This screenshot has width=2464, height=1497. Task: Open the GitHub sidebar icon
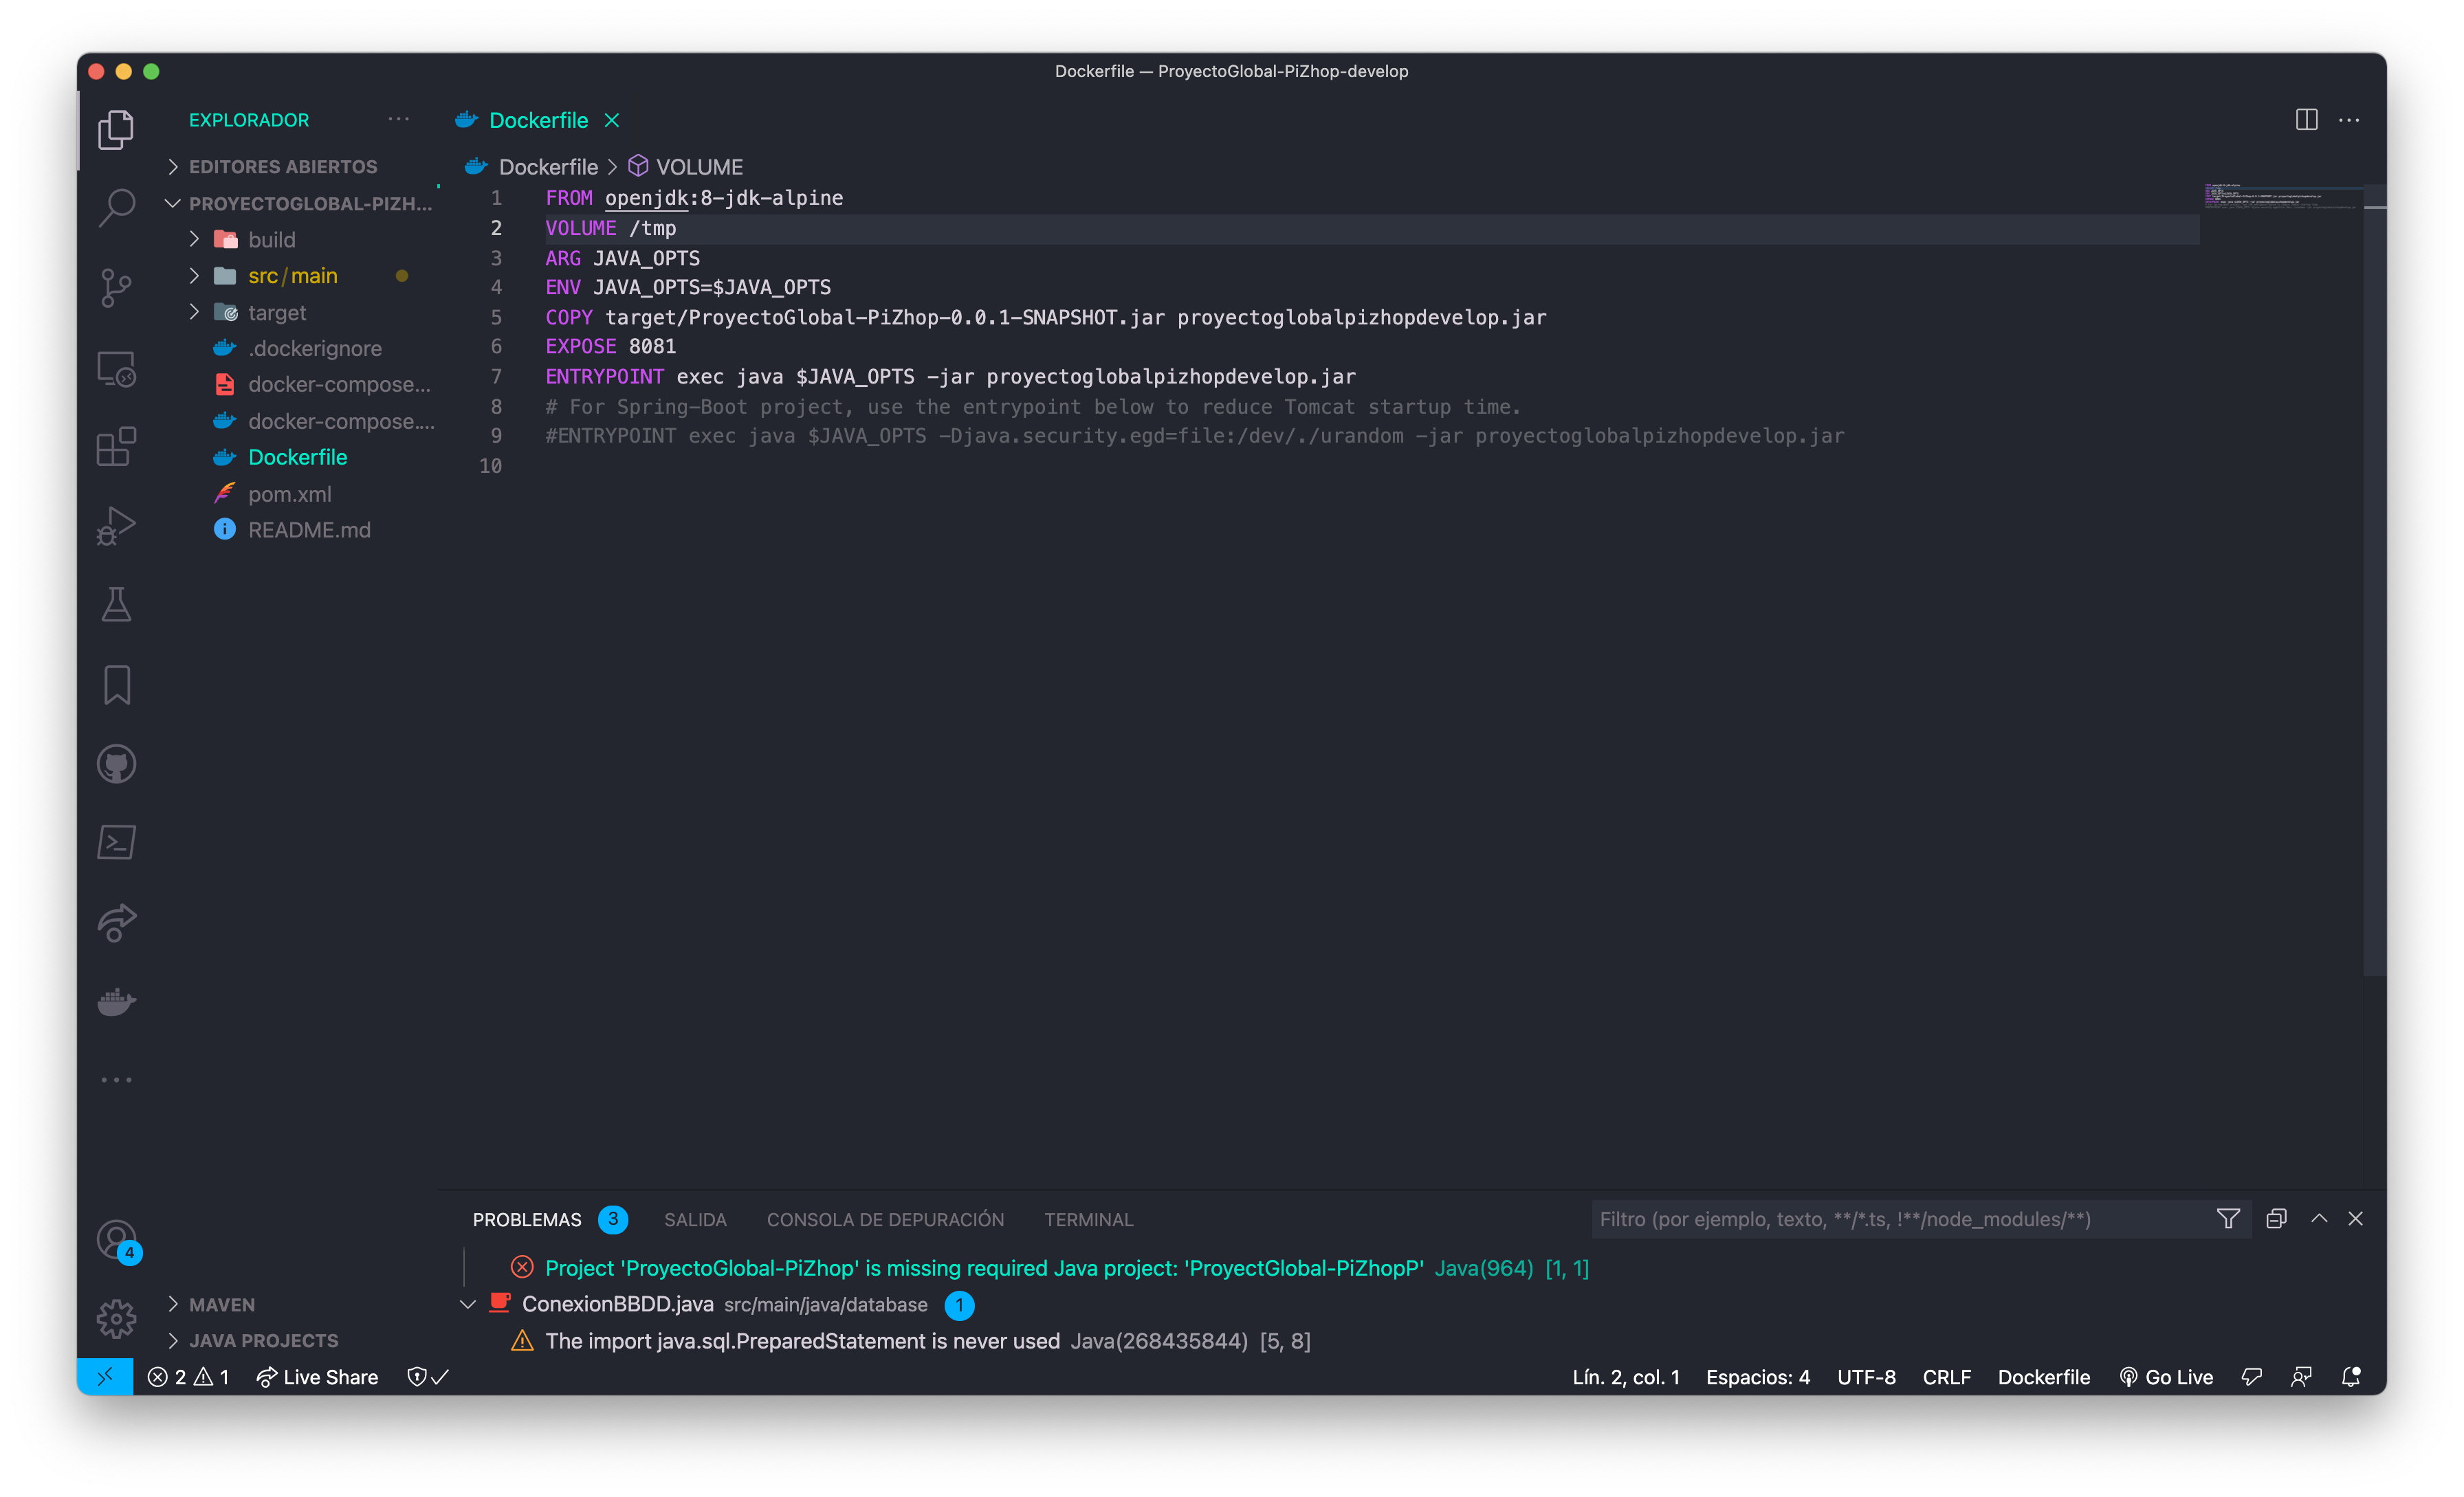click(116, 764)
